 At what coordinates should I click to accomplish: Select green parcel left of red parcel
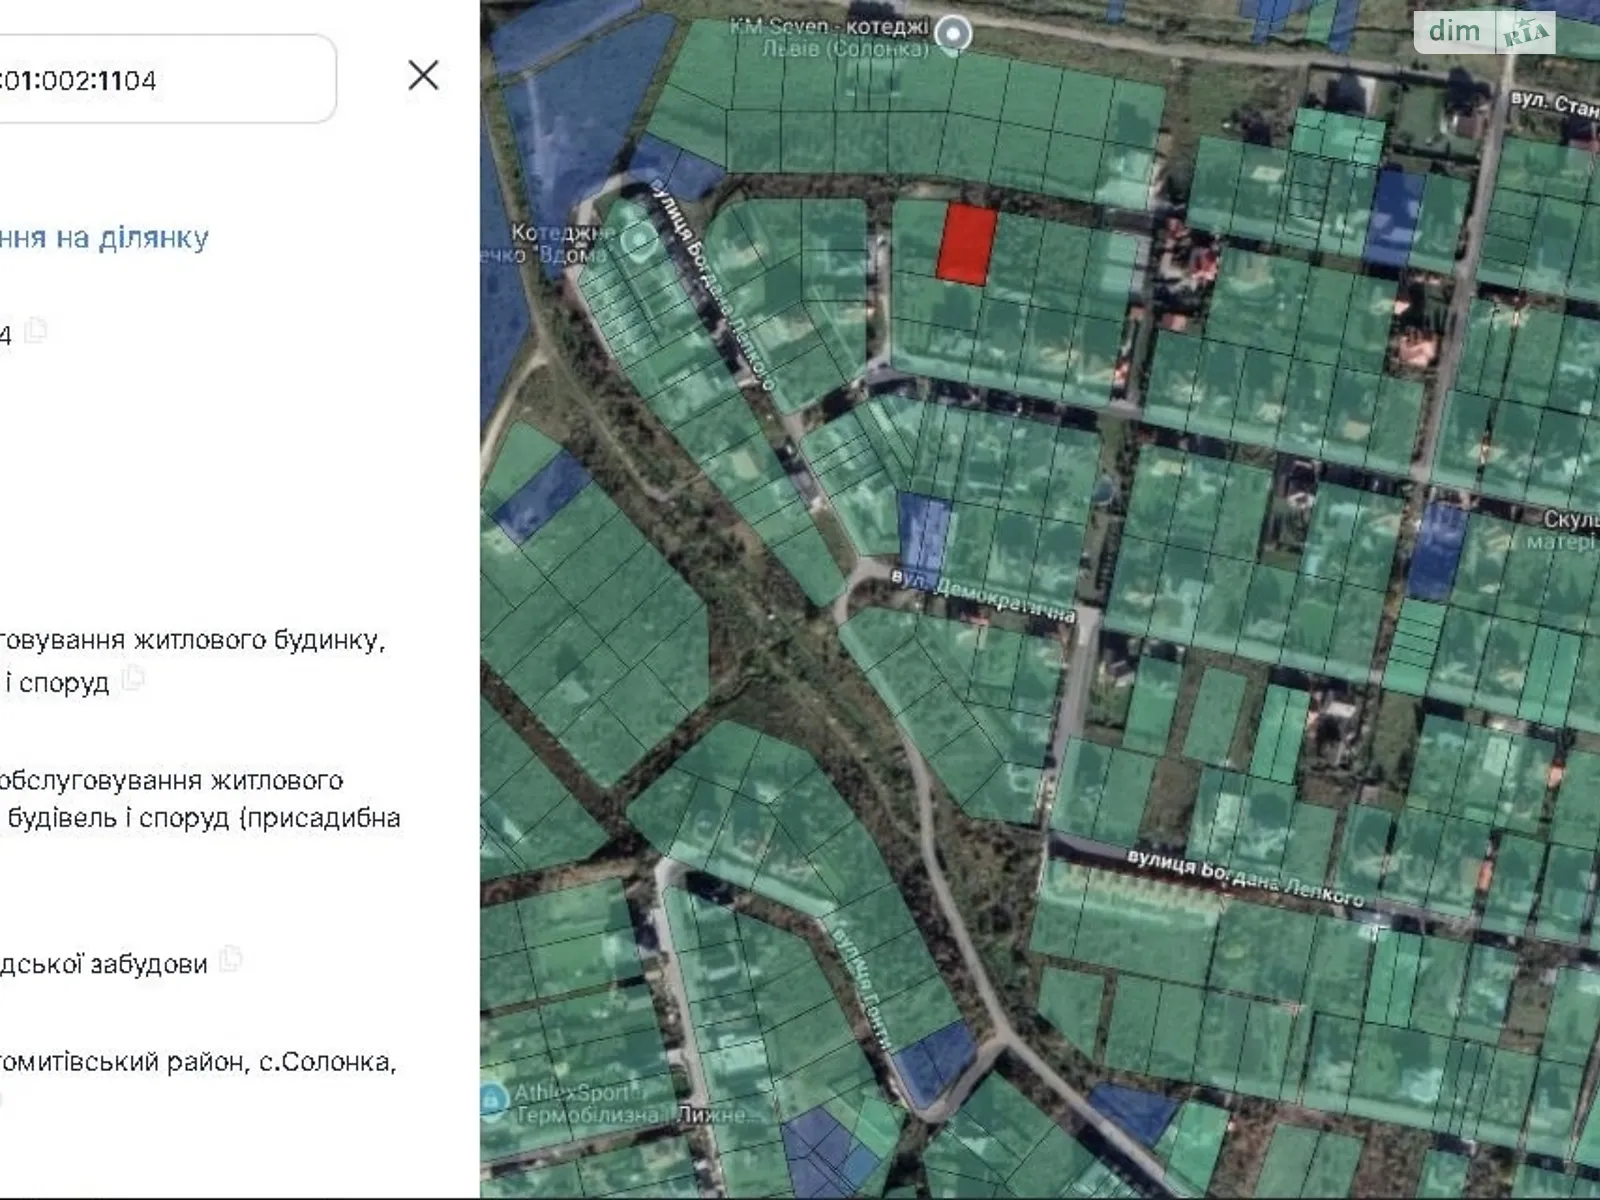coord(915,238)
